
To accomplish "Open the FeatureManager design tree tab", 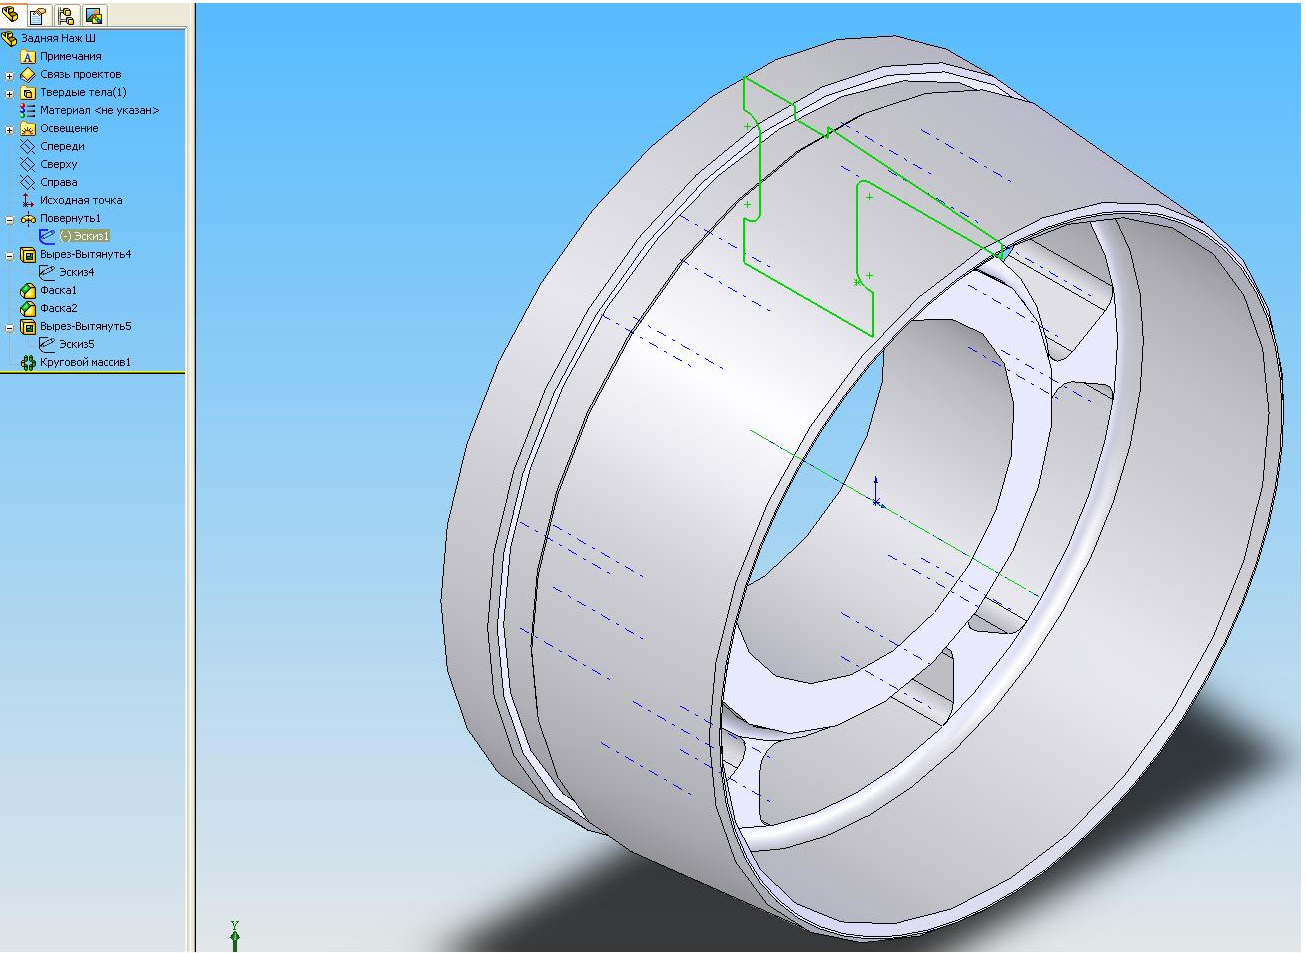I will (x=11, y=15).
